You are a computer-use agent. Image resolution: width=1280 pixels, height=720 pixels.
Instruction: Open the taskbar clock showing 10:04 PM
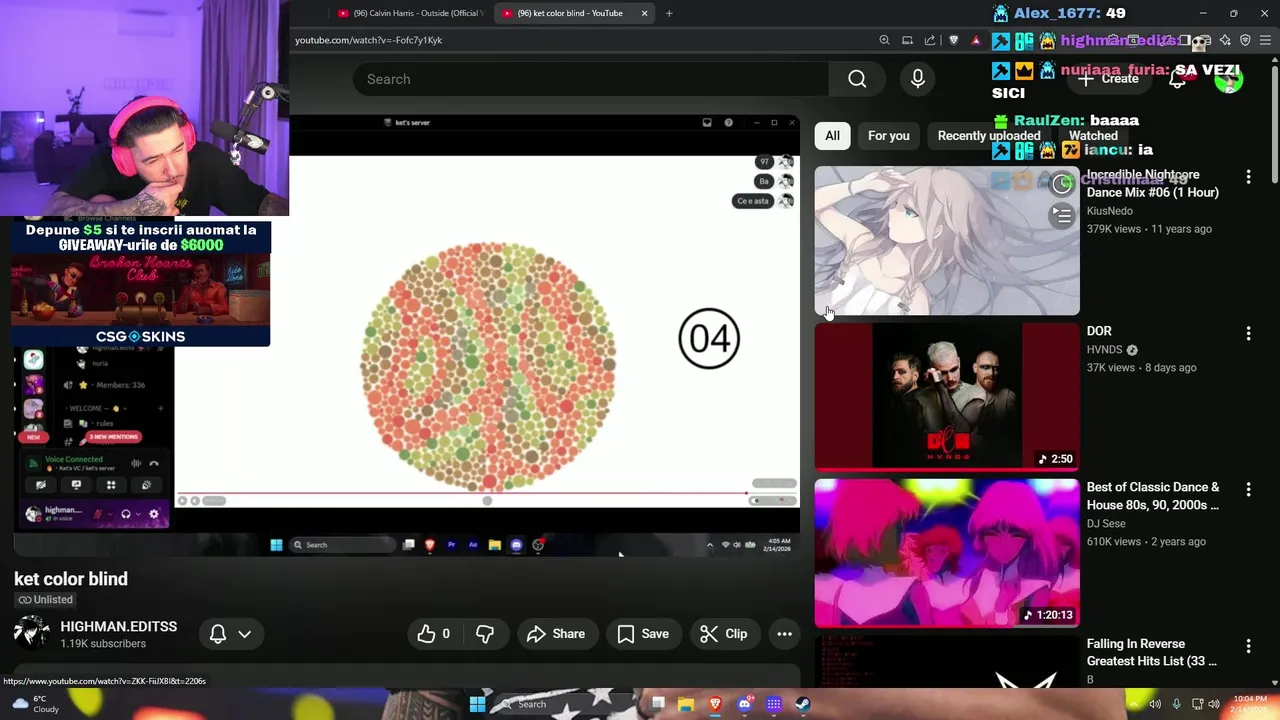[x=1250, y=704]
